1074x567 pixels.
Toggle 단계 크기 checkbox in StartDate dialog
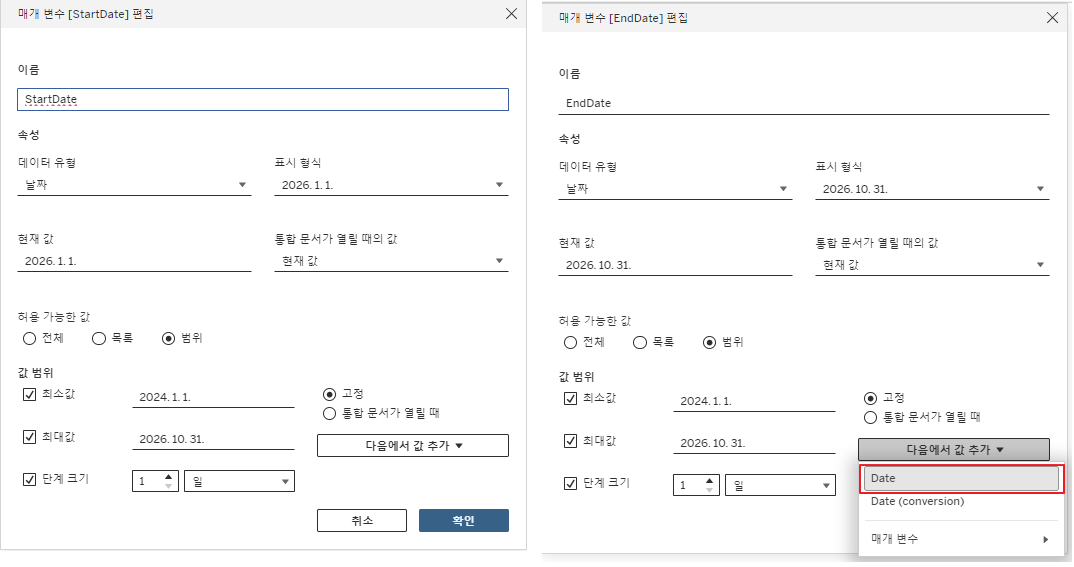[29, 479]
